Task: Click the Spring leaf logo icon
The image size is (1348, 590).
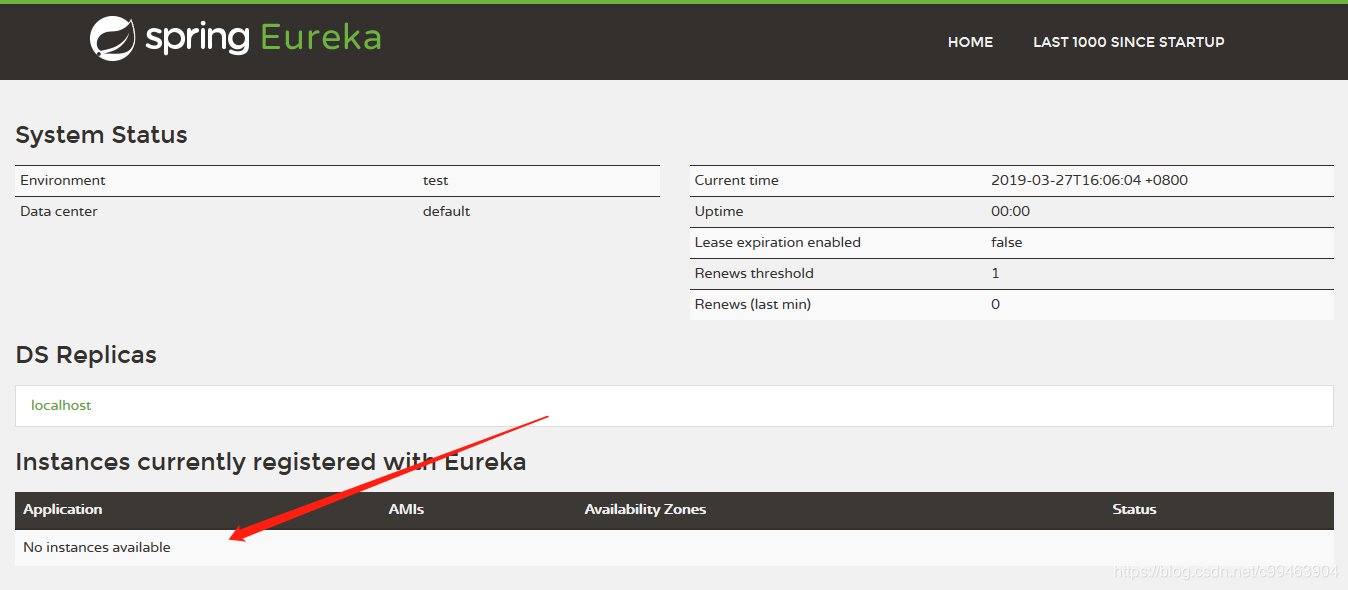Action: tap(112, 39)
